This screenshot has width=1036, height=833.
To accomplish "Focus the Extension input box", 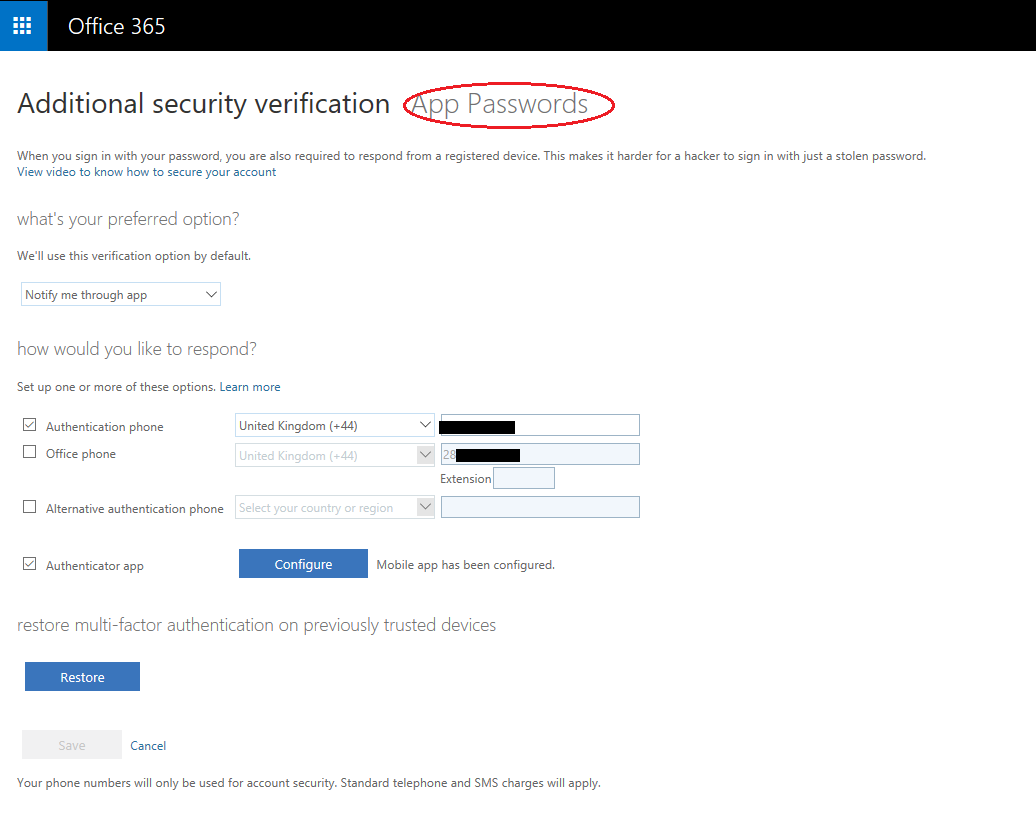I will click(524, 479).
